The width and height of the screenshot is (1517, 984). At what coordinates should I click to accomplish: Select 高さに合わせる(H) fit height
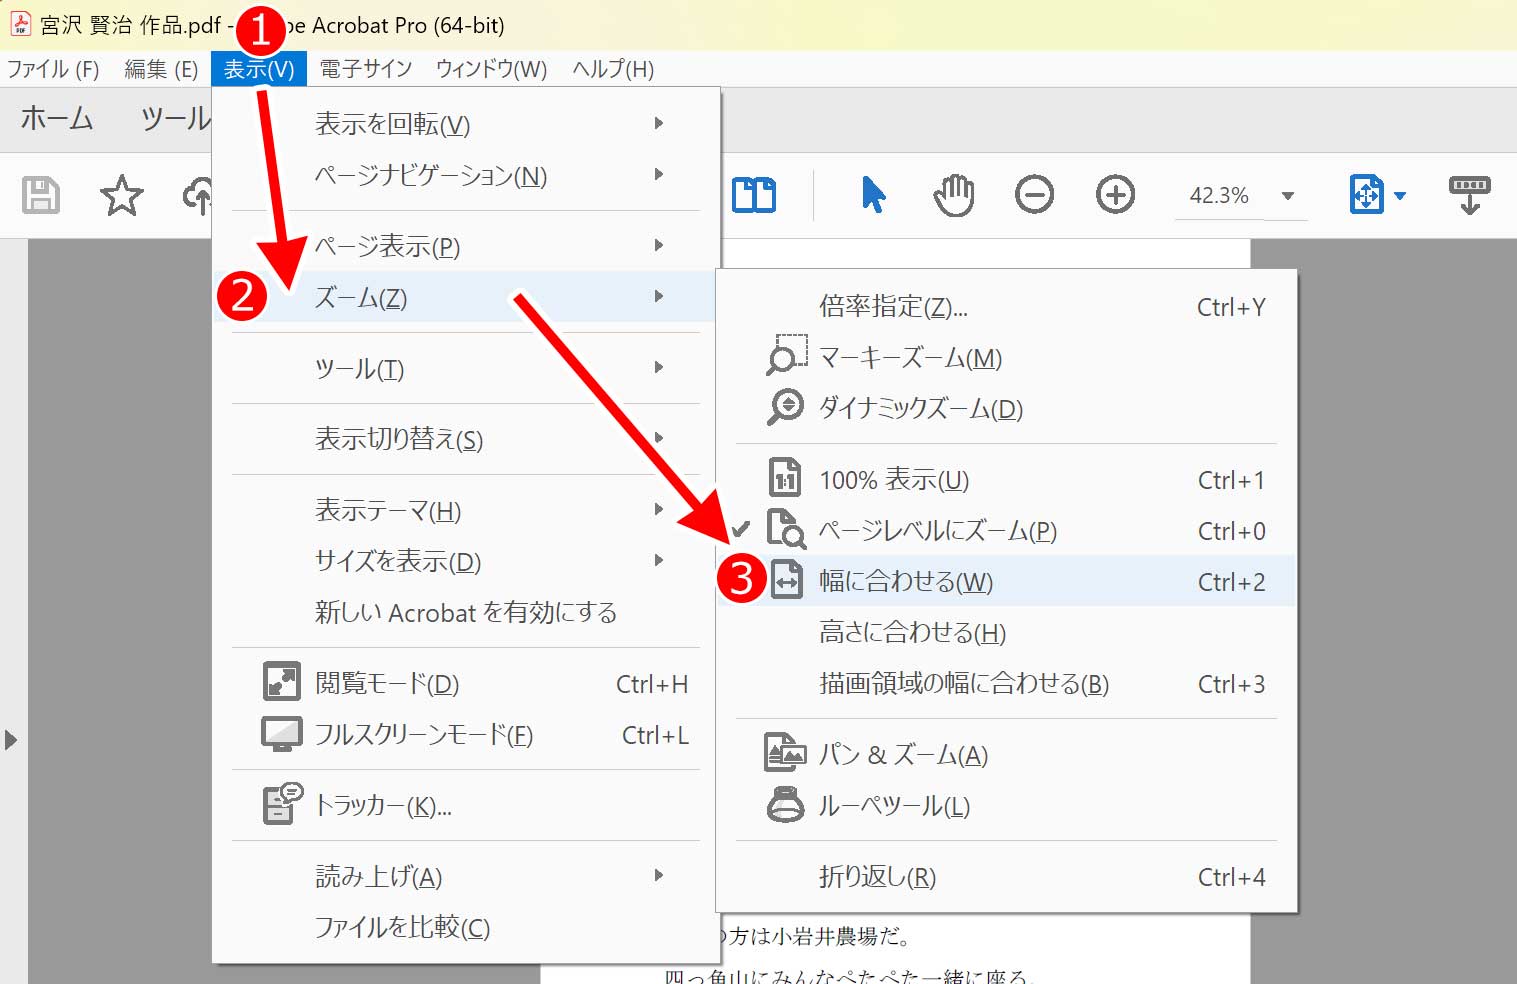(x=1006, y=632)
